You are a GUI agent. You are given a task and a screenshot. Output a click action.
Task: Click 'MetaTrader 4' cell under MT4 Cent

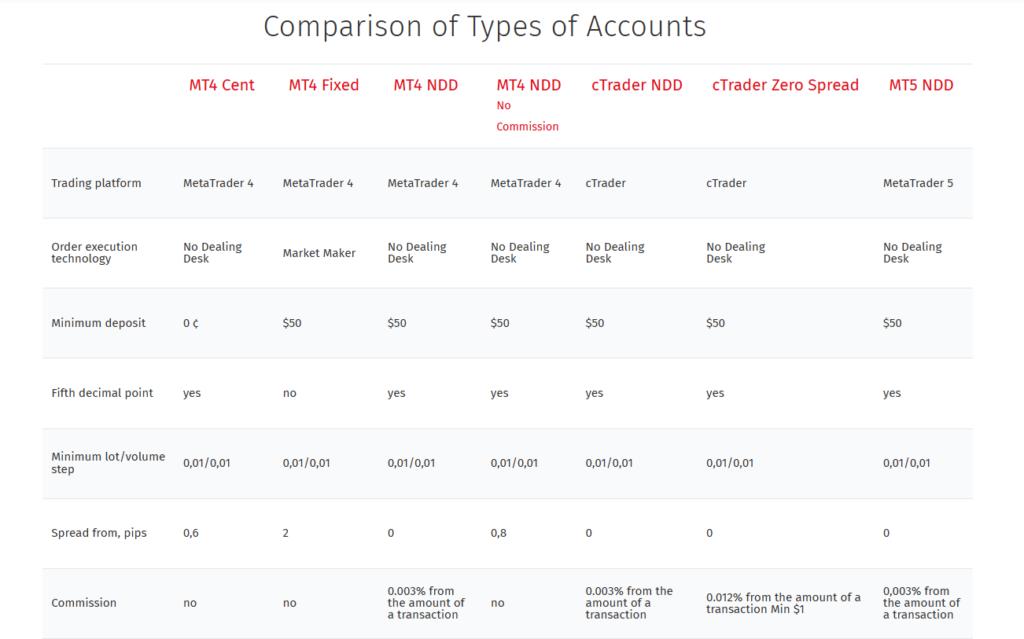(218, 183)
